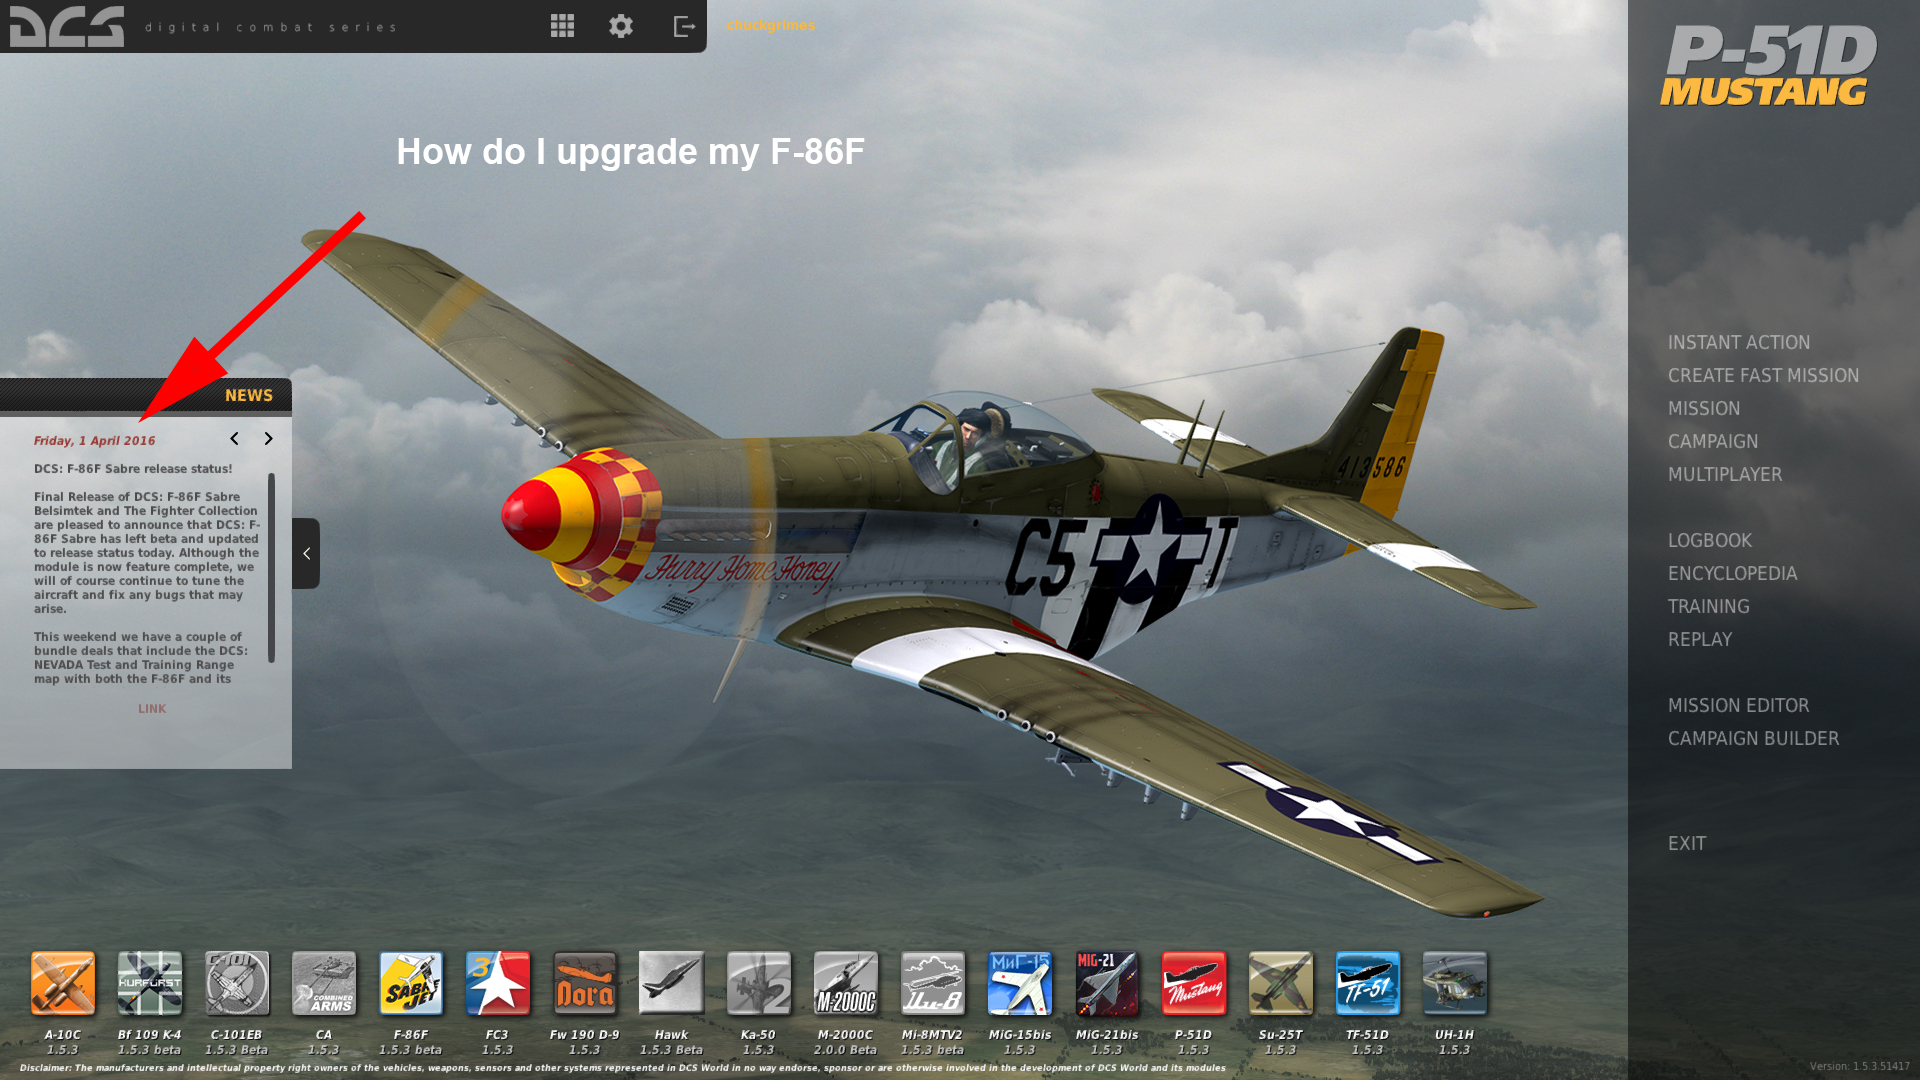The width and height of the screenshot is (1920, 1080).
Task: Select the MiG-15bis module icon
Action: click(x=1020, y=983)
